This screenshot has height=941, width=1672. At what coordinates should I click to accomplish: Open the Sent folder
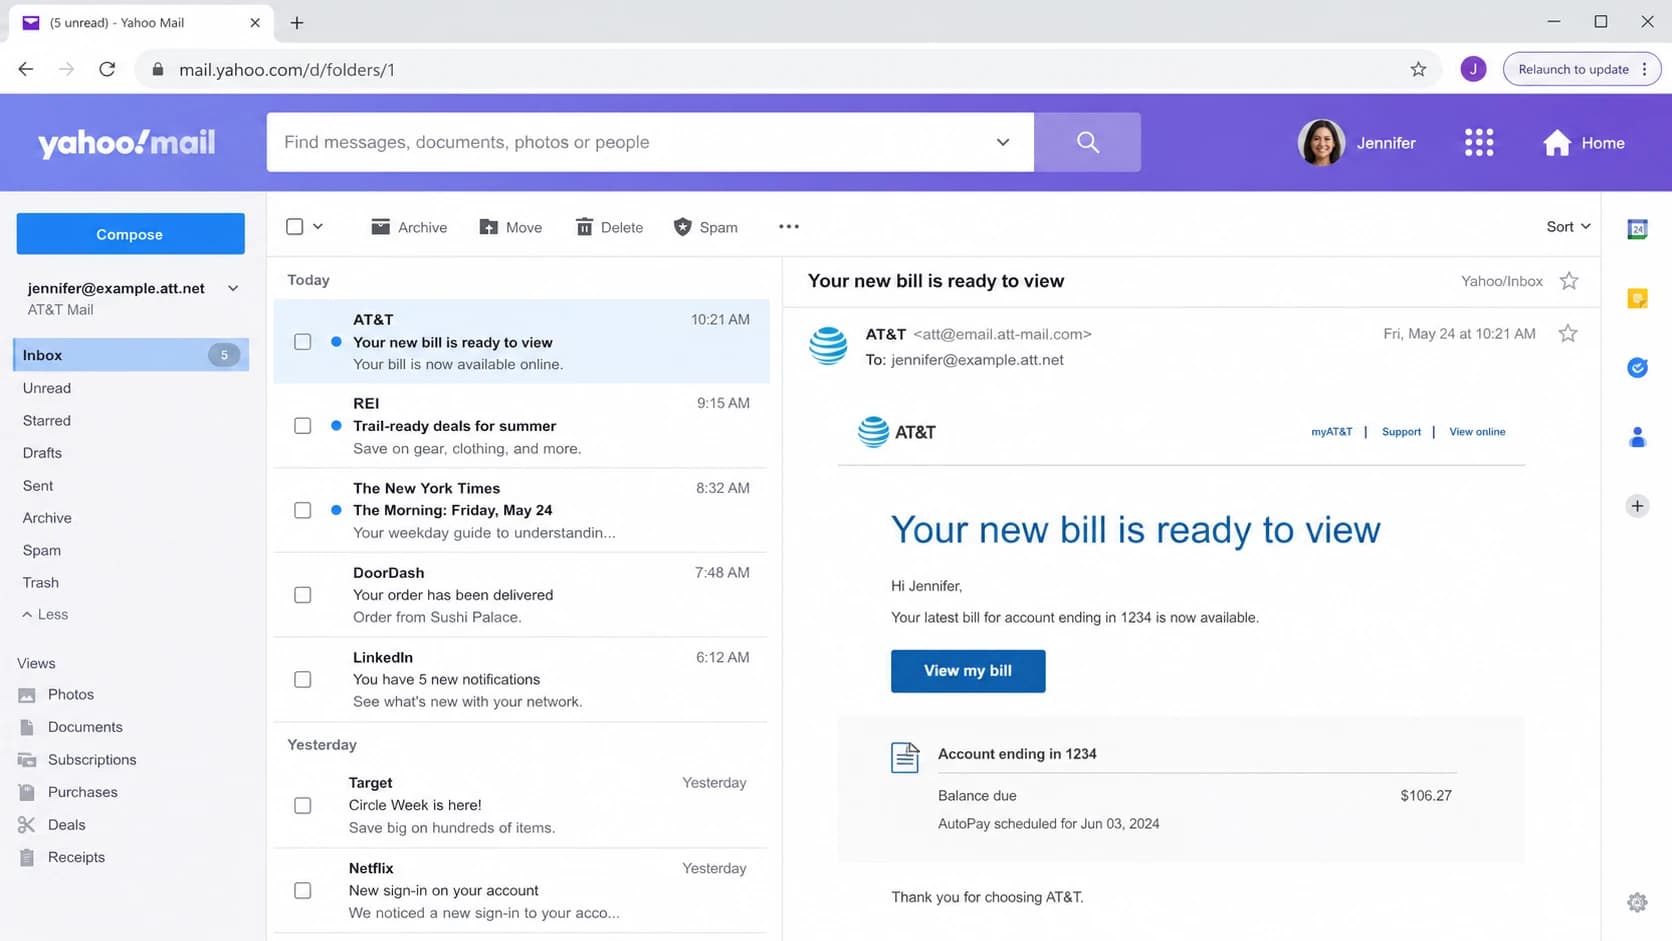point(38,486)
